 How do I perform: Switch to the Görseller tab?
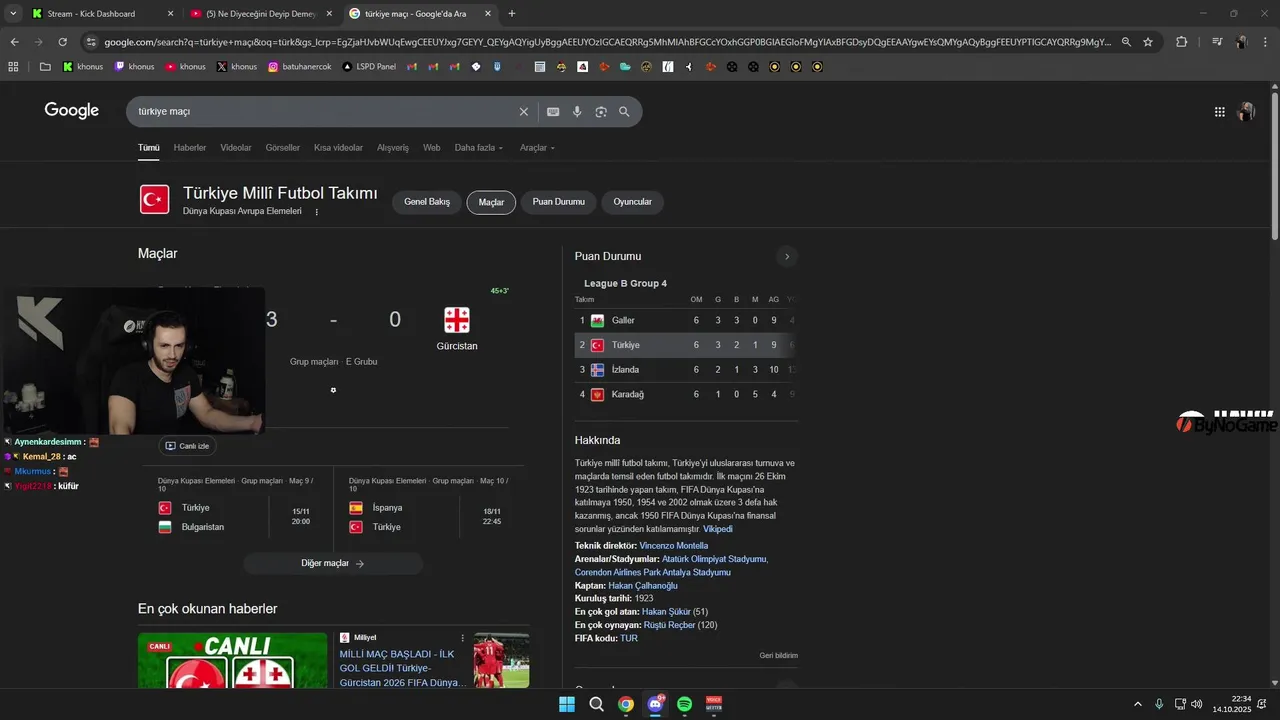point(283,148)
